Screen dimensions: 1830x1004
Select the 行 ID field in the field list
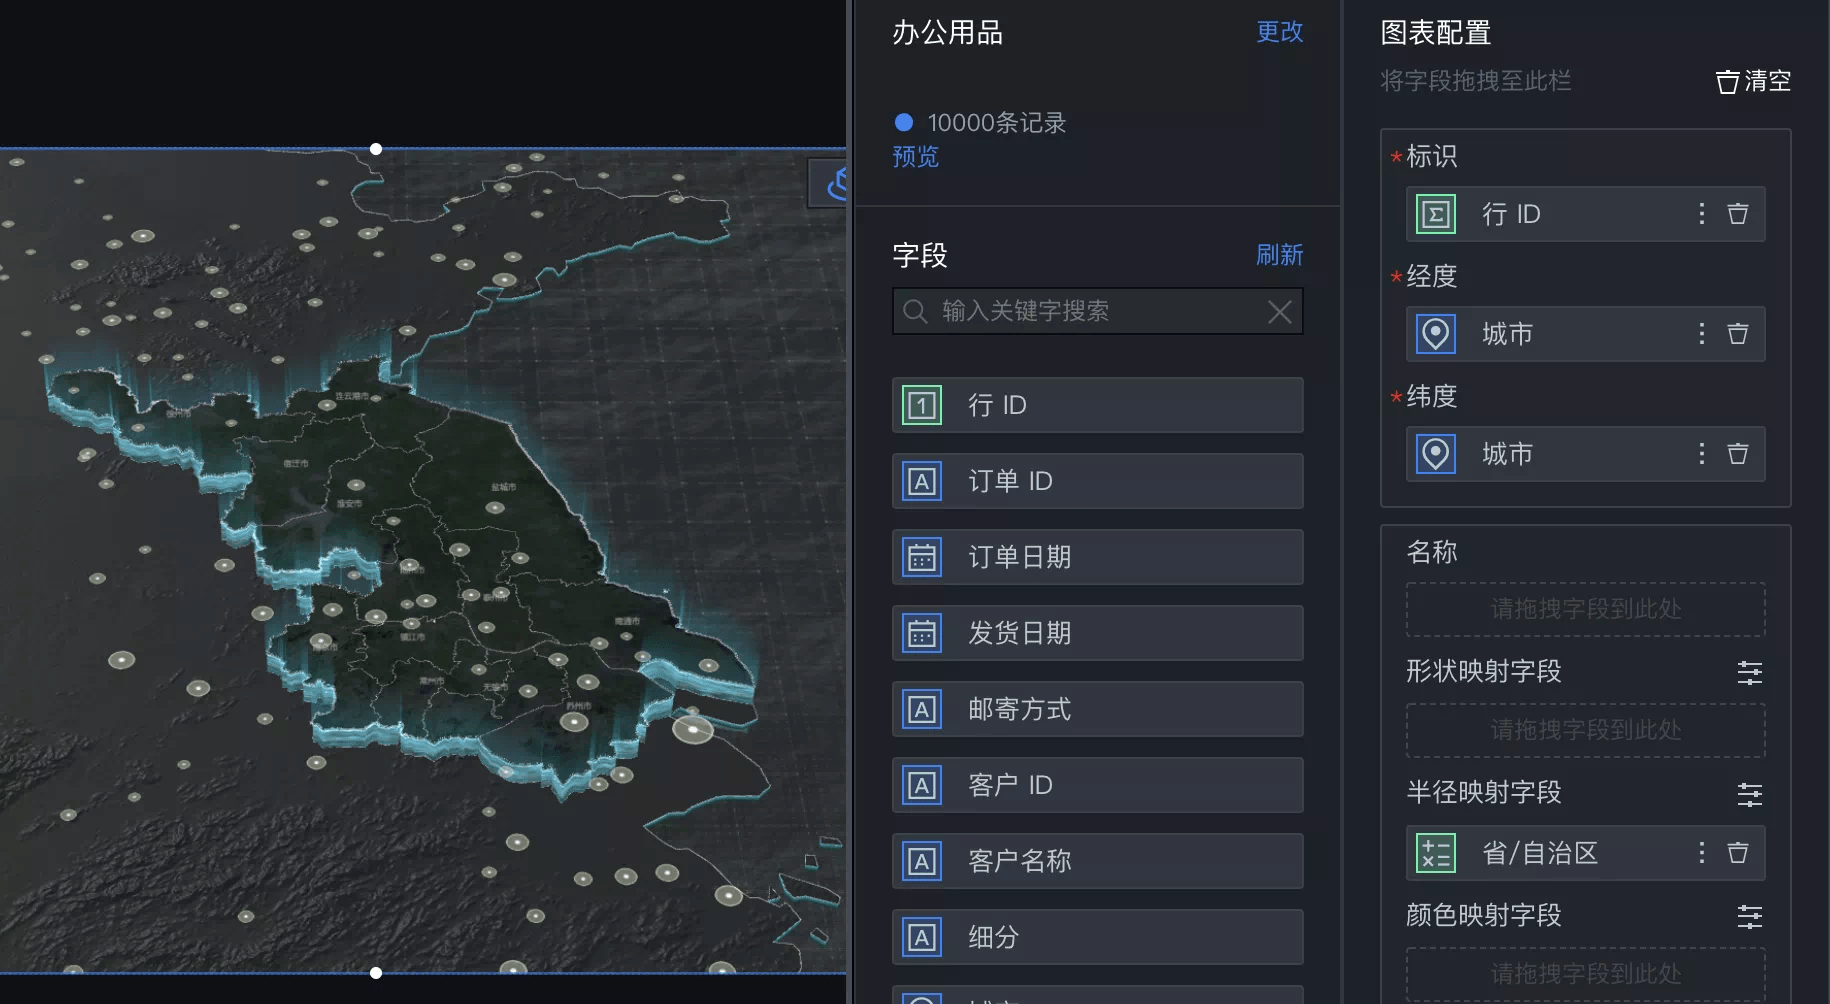point(1097,405)
